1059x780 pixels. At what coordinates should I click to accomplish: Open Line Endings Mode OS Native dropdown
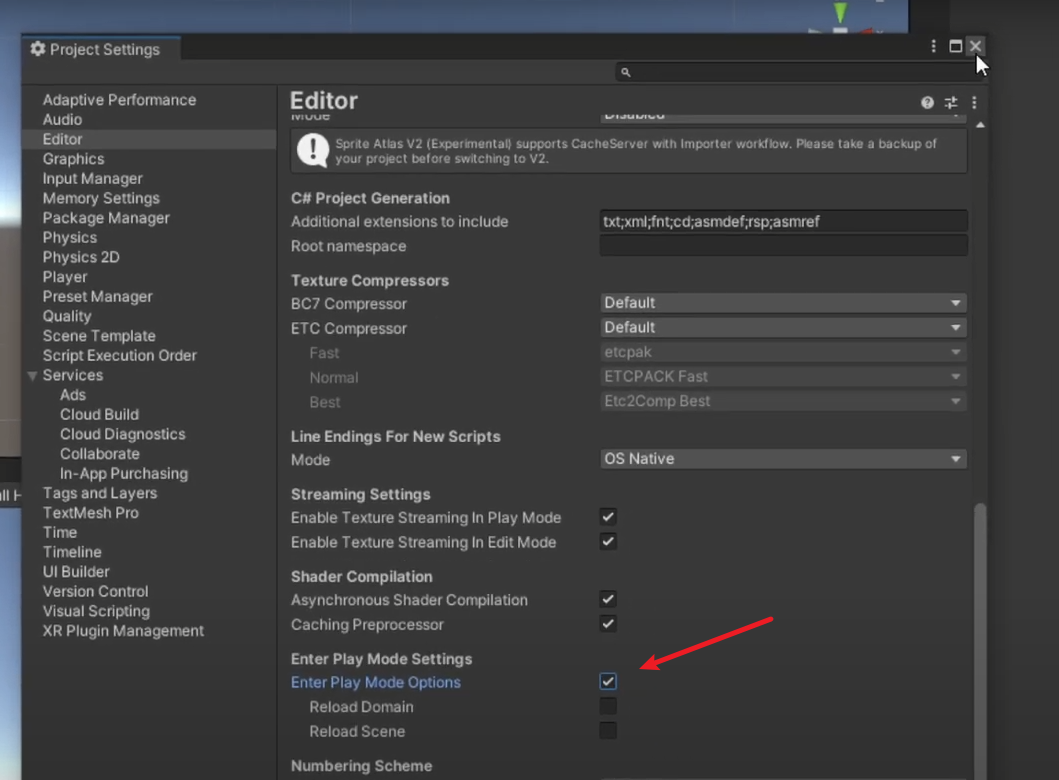(783, 459)
